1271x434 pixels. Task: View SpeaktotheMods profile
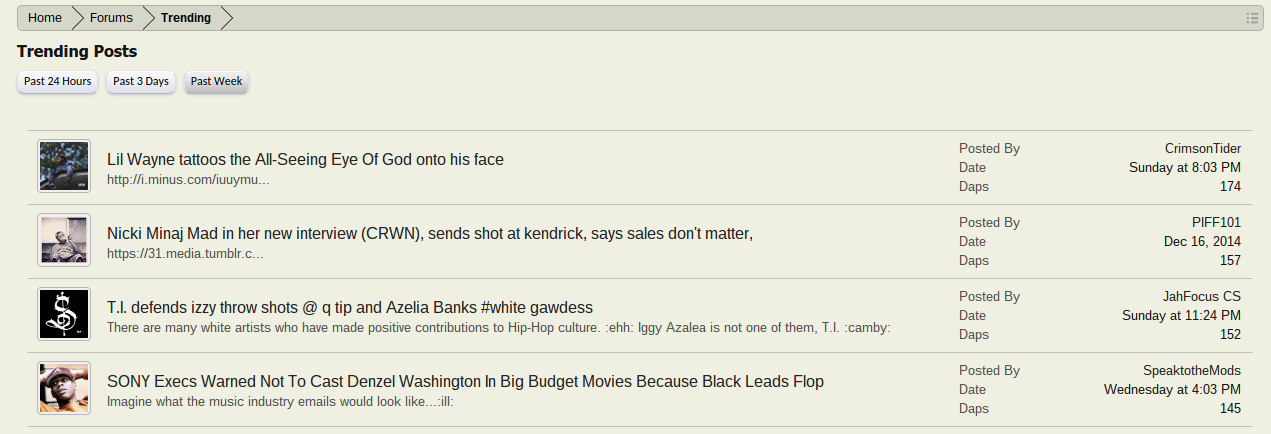[x=1192, y=371]
